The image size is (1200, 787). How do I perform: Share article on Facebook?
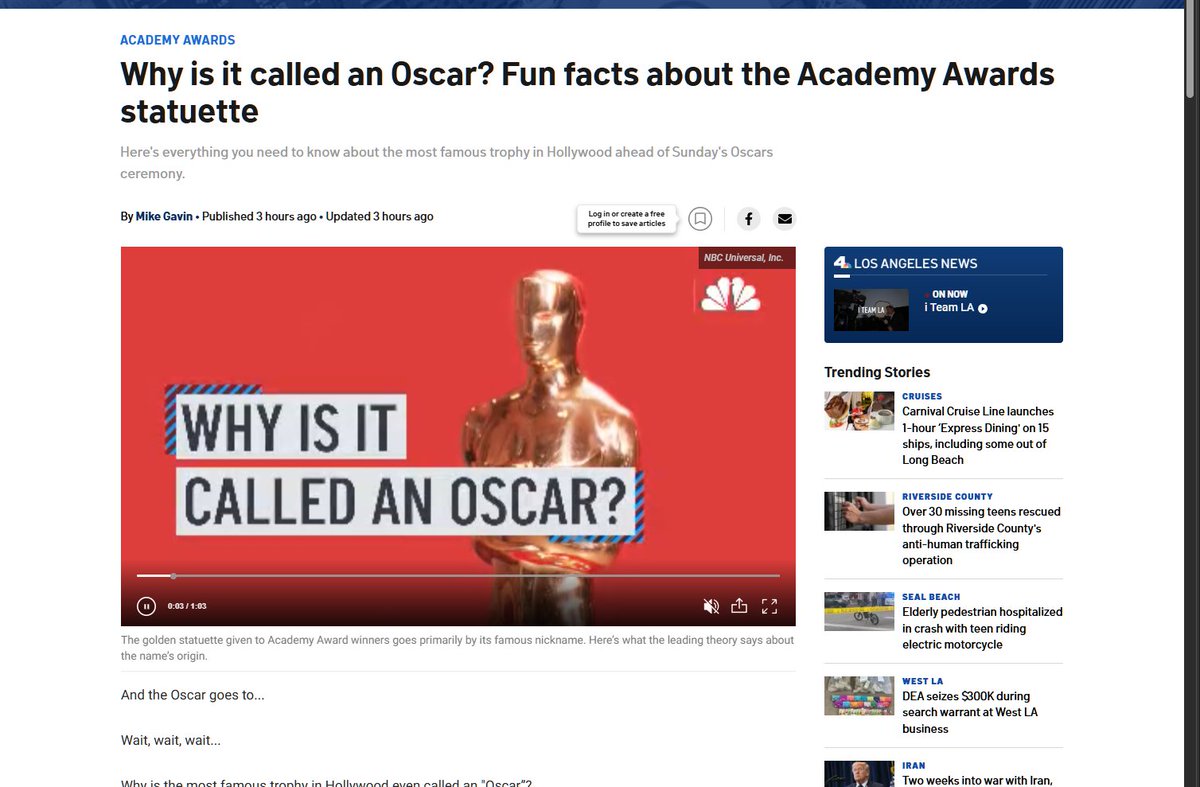point(749,218)
